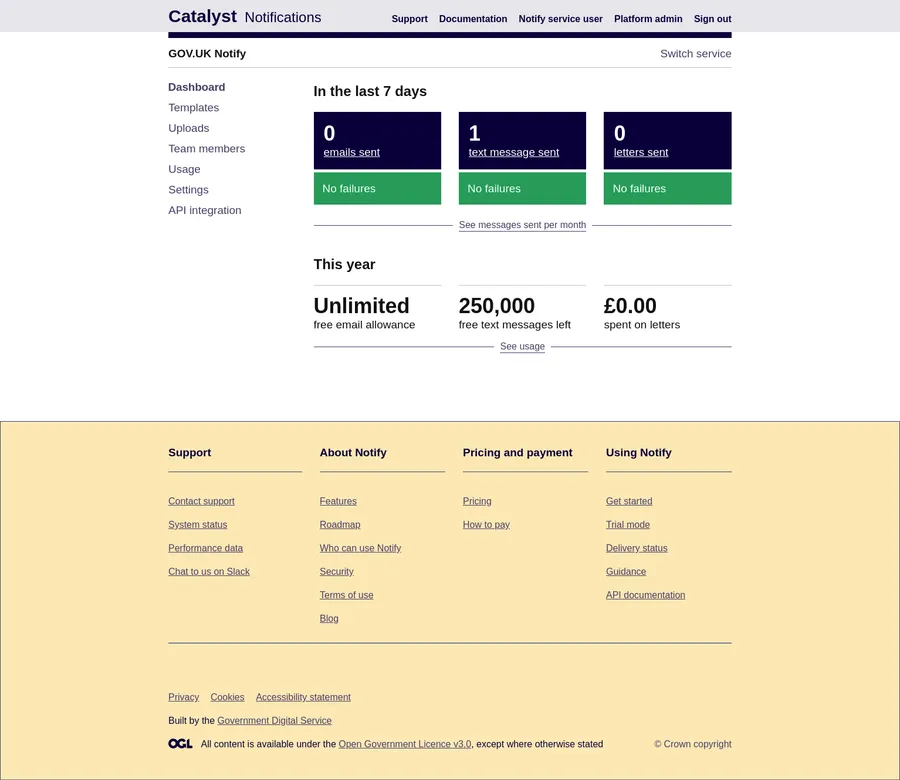
Task: Open the letters sent tile
Action: (x=641, y=153)
